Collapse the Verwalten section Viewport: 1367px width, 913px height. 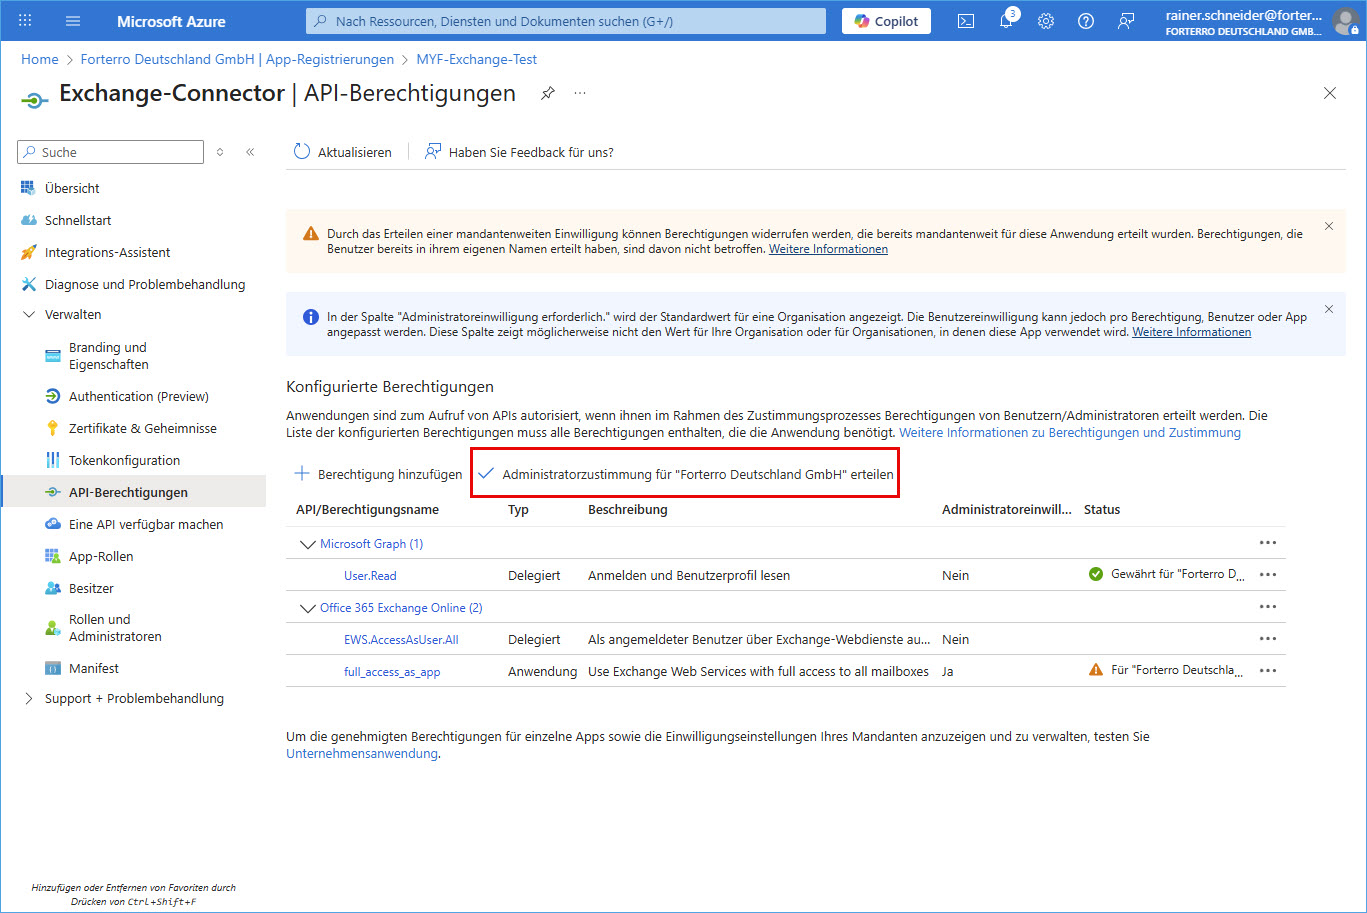click(x=73, y=314)
